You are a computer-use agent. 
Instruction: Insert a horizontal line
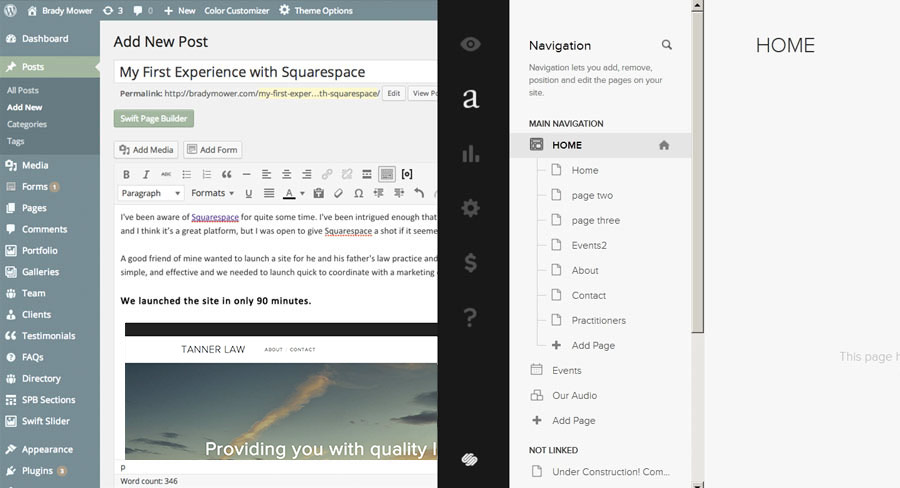pyautogui.click(x=246, y=175)
